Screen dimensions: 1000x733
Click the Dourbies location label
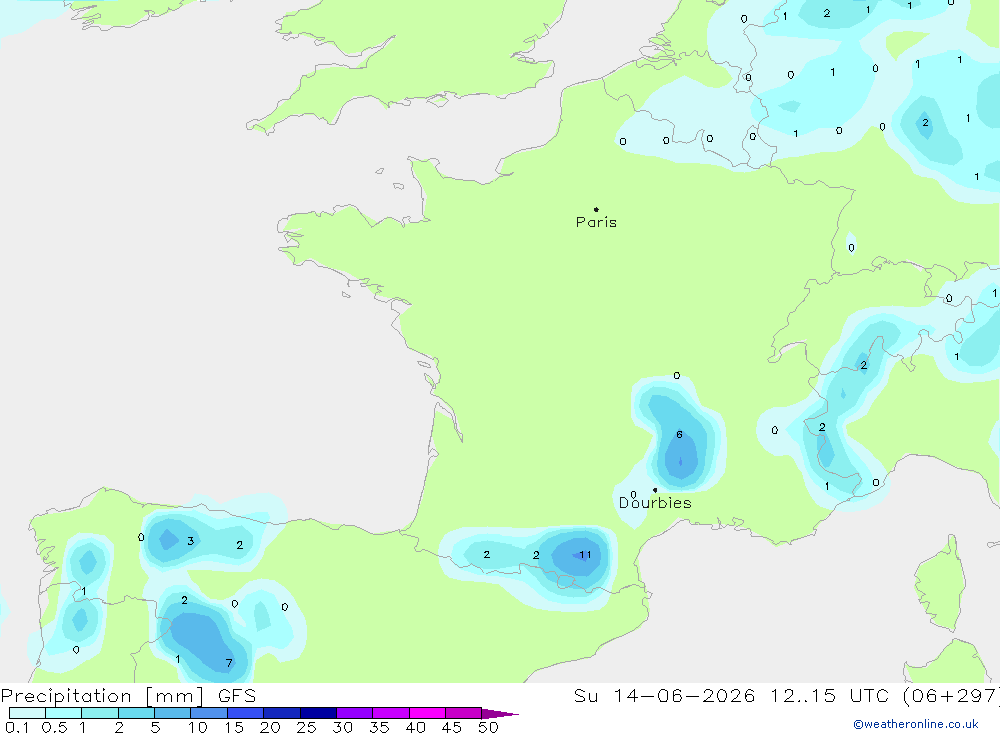point(655,503)
